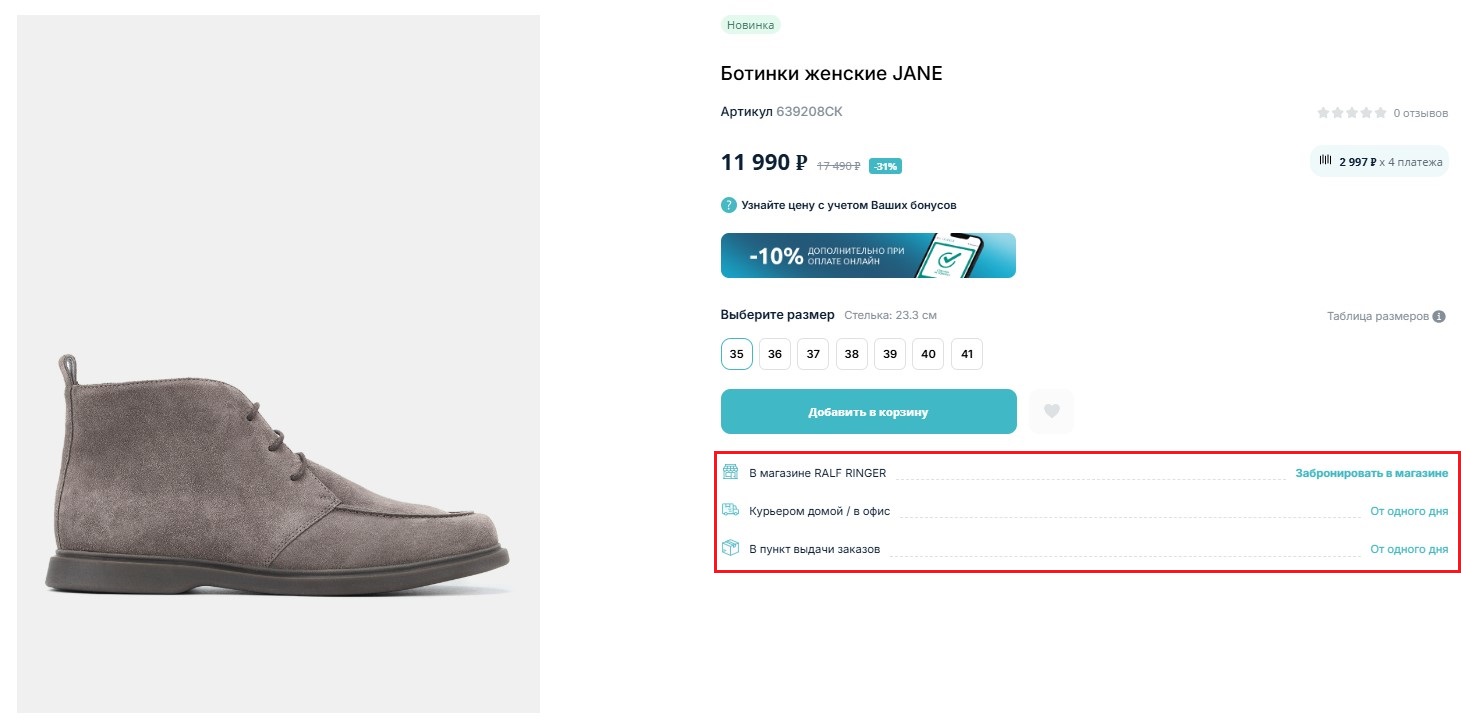Screen dimensions: 1476x728
Task: Open Забронировать в магазине link
Action: pyautogui.click(x=1371, y=473)
